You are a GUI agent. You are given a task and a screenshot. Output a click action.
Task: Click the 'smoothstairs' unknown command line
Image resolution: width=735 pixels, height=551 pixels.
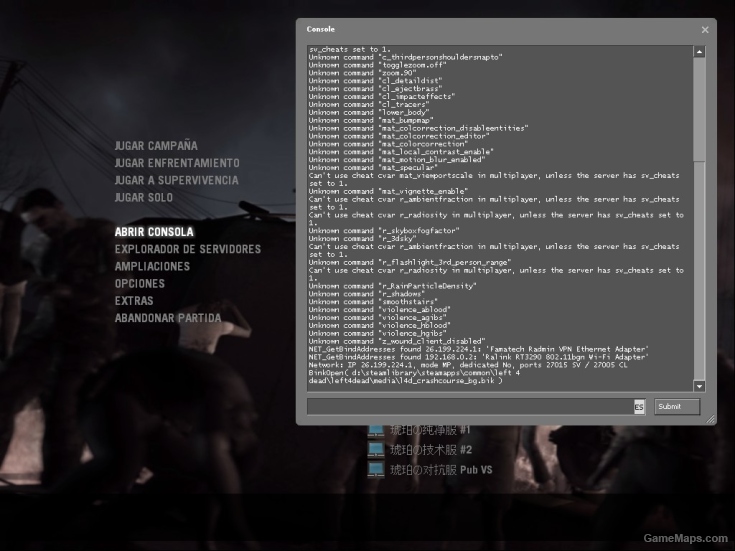[x=373, y=302]
